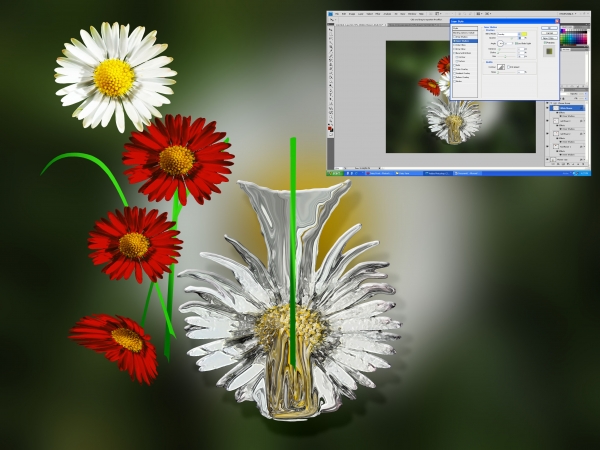Select the Eraser tool
Image resolution: width=600 pixels, height=450 pixels.
click(x=330, y=71)
